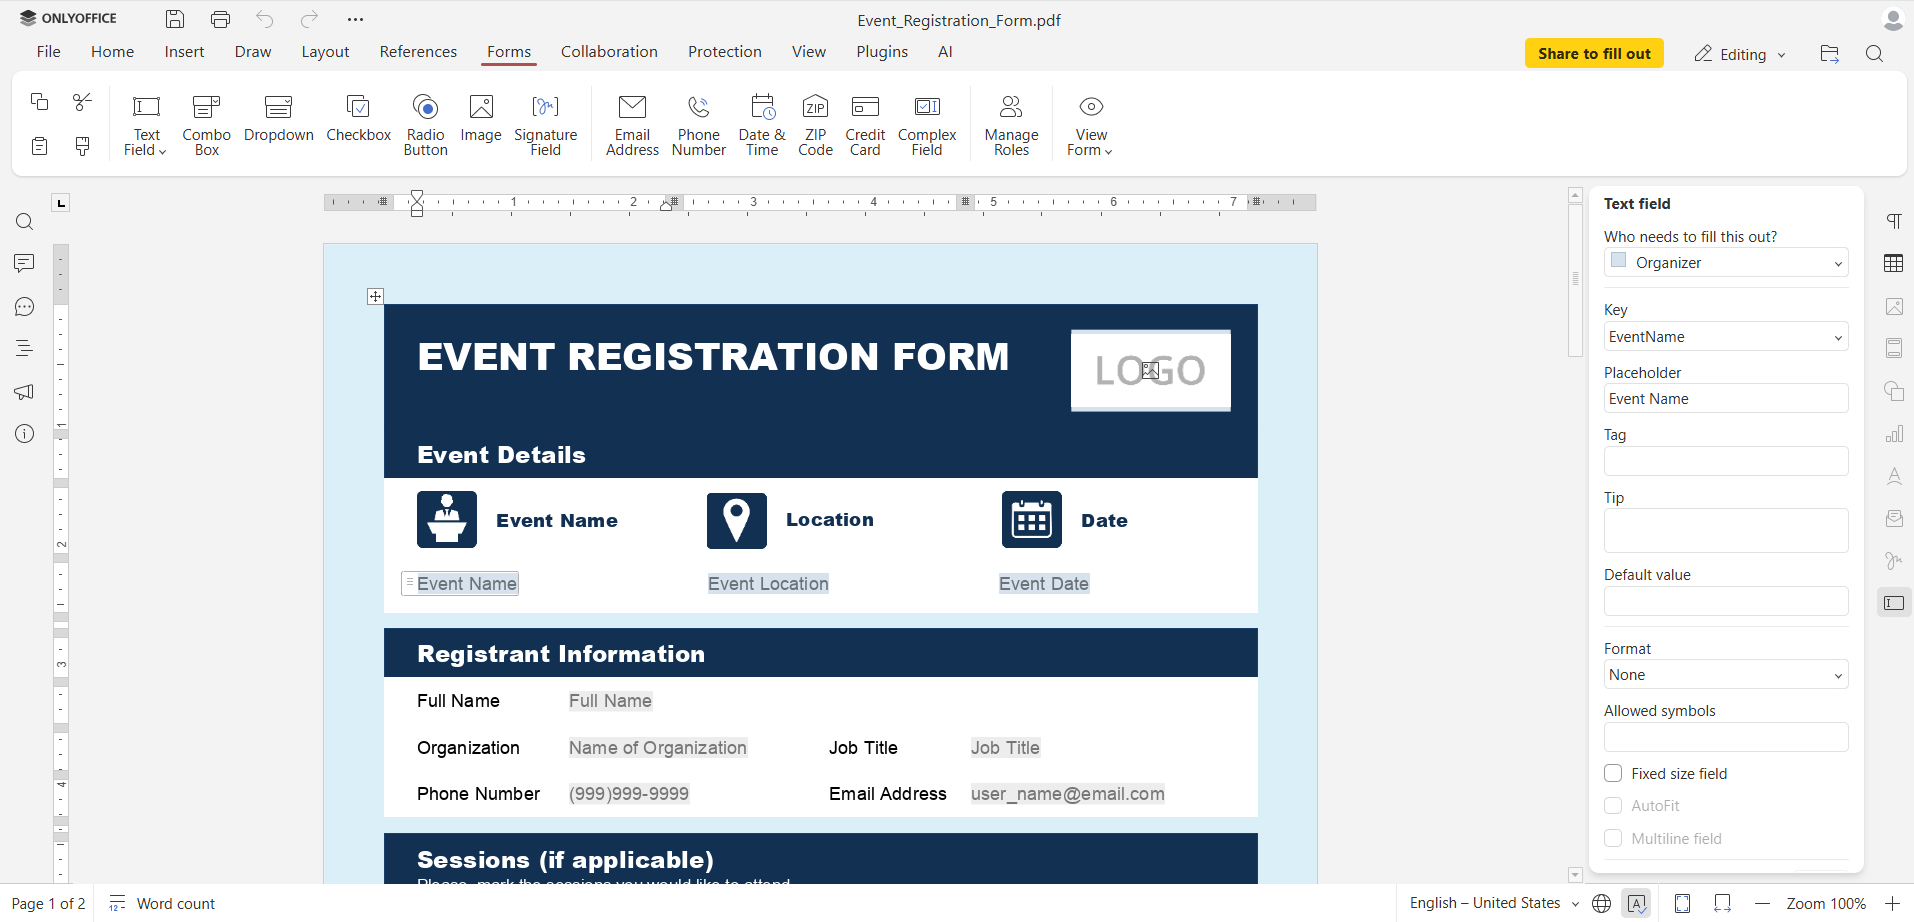Redo the last action
Screen dimensions: 1914x922
(x=310, y=19)
